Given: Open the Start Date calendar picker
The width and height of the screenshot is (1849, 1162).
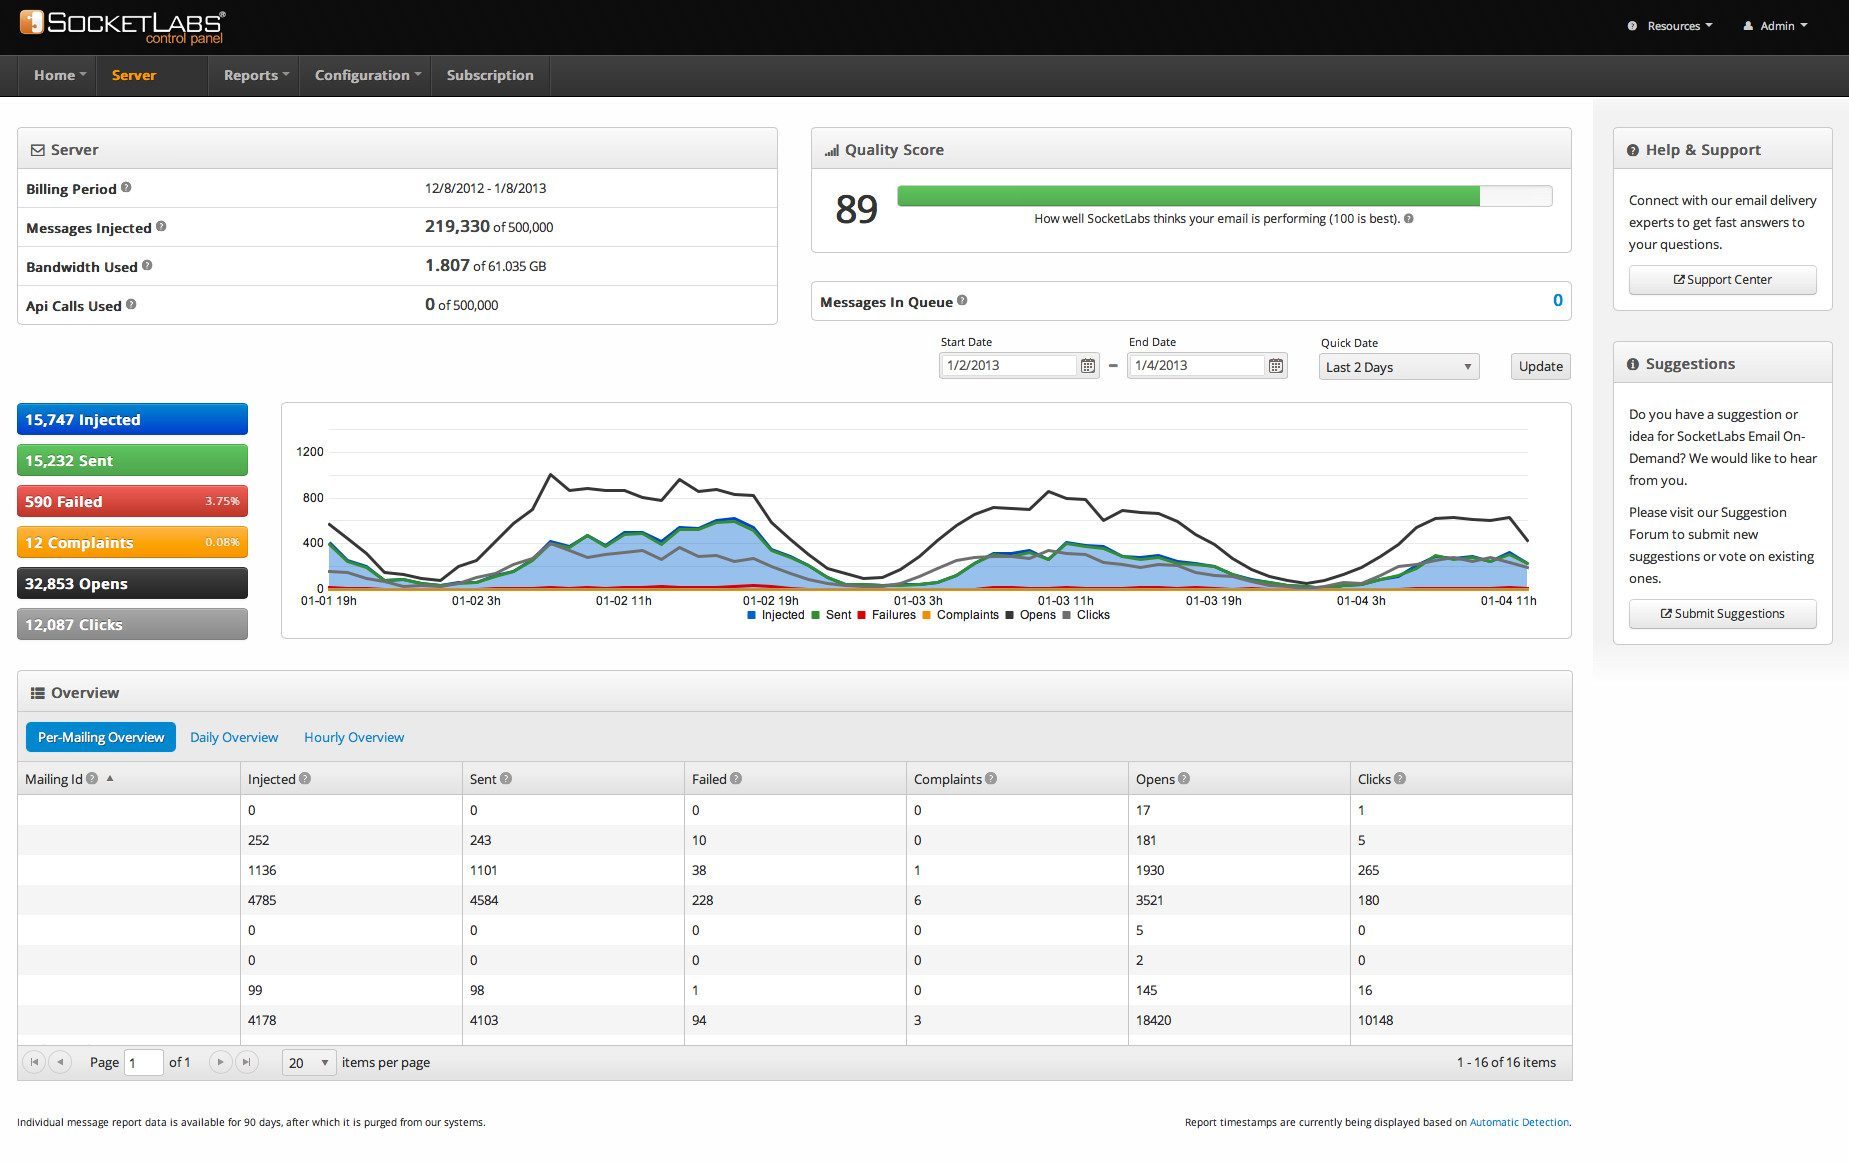Looking at the screenshot, I should coord(1088,366).
